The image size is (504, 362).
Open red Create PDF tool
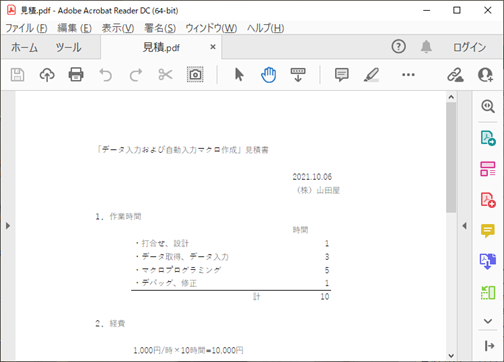pyautogui.click(x=488, y=200)
